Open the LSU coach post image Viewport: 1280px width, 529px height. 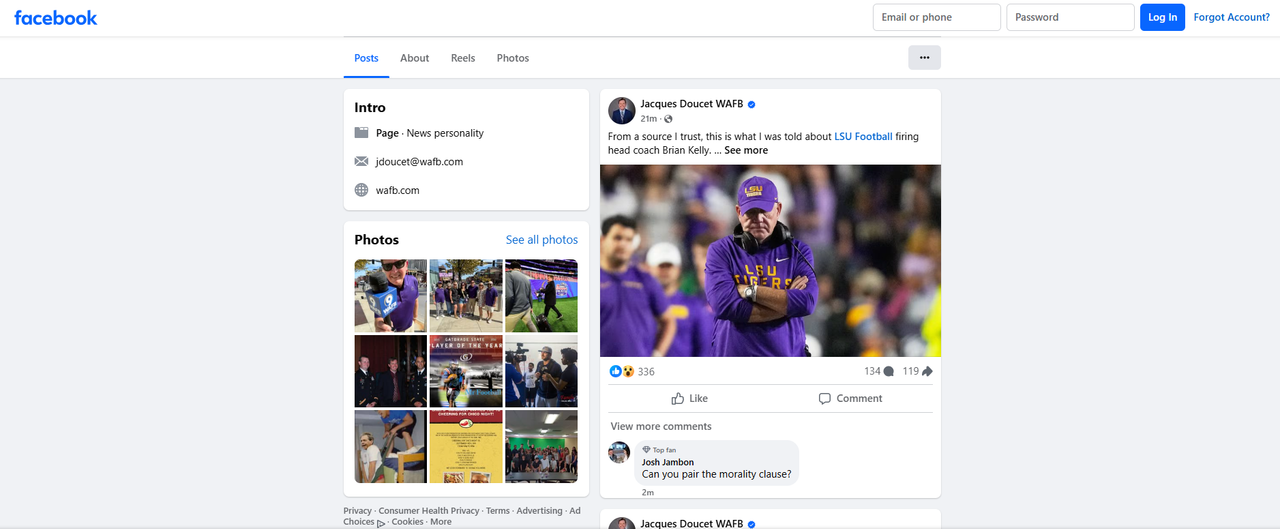coord(770,261)
